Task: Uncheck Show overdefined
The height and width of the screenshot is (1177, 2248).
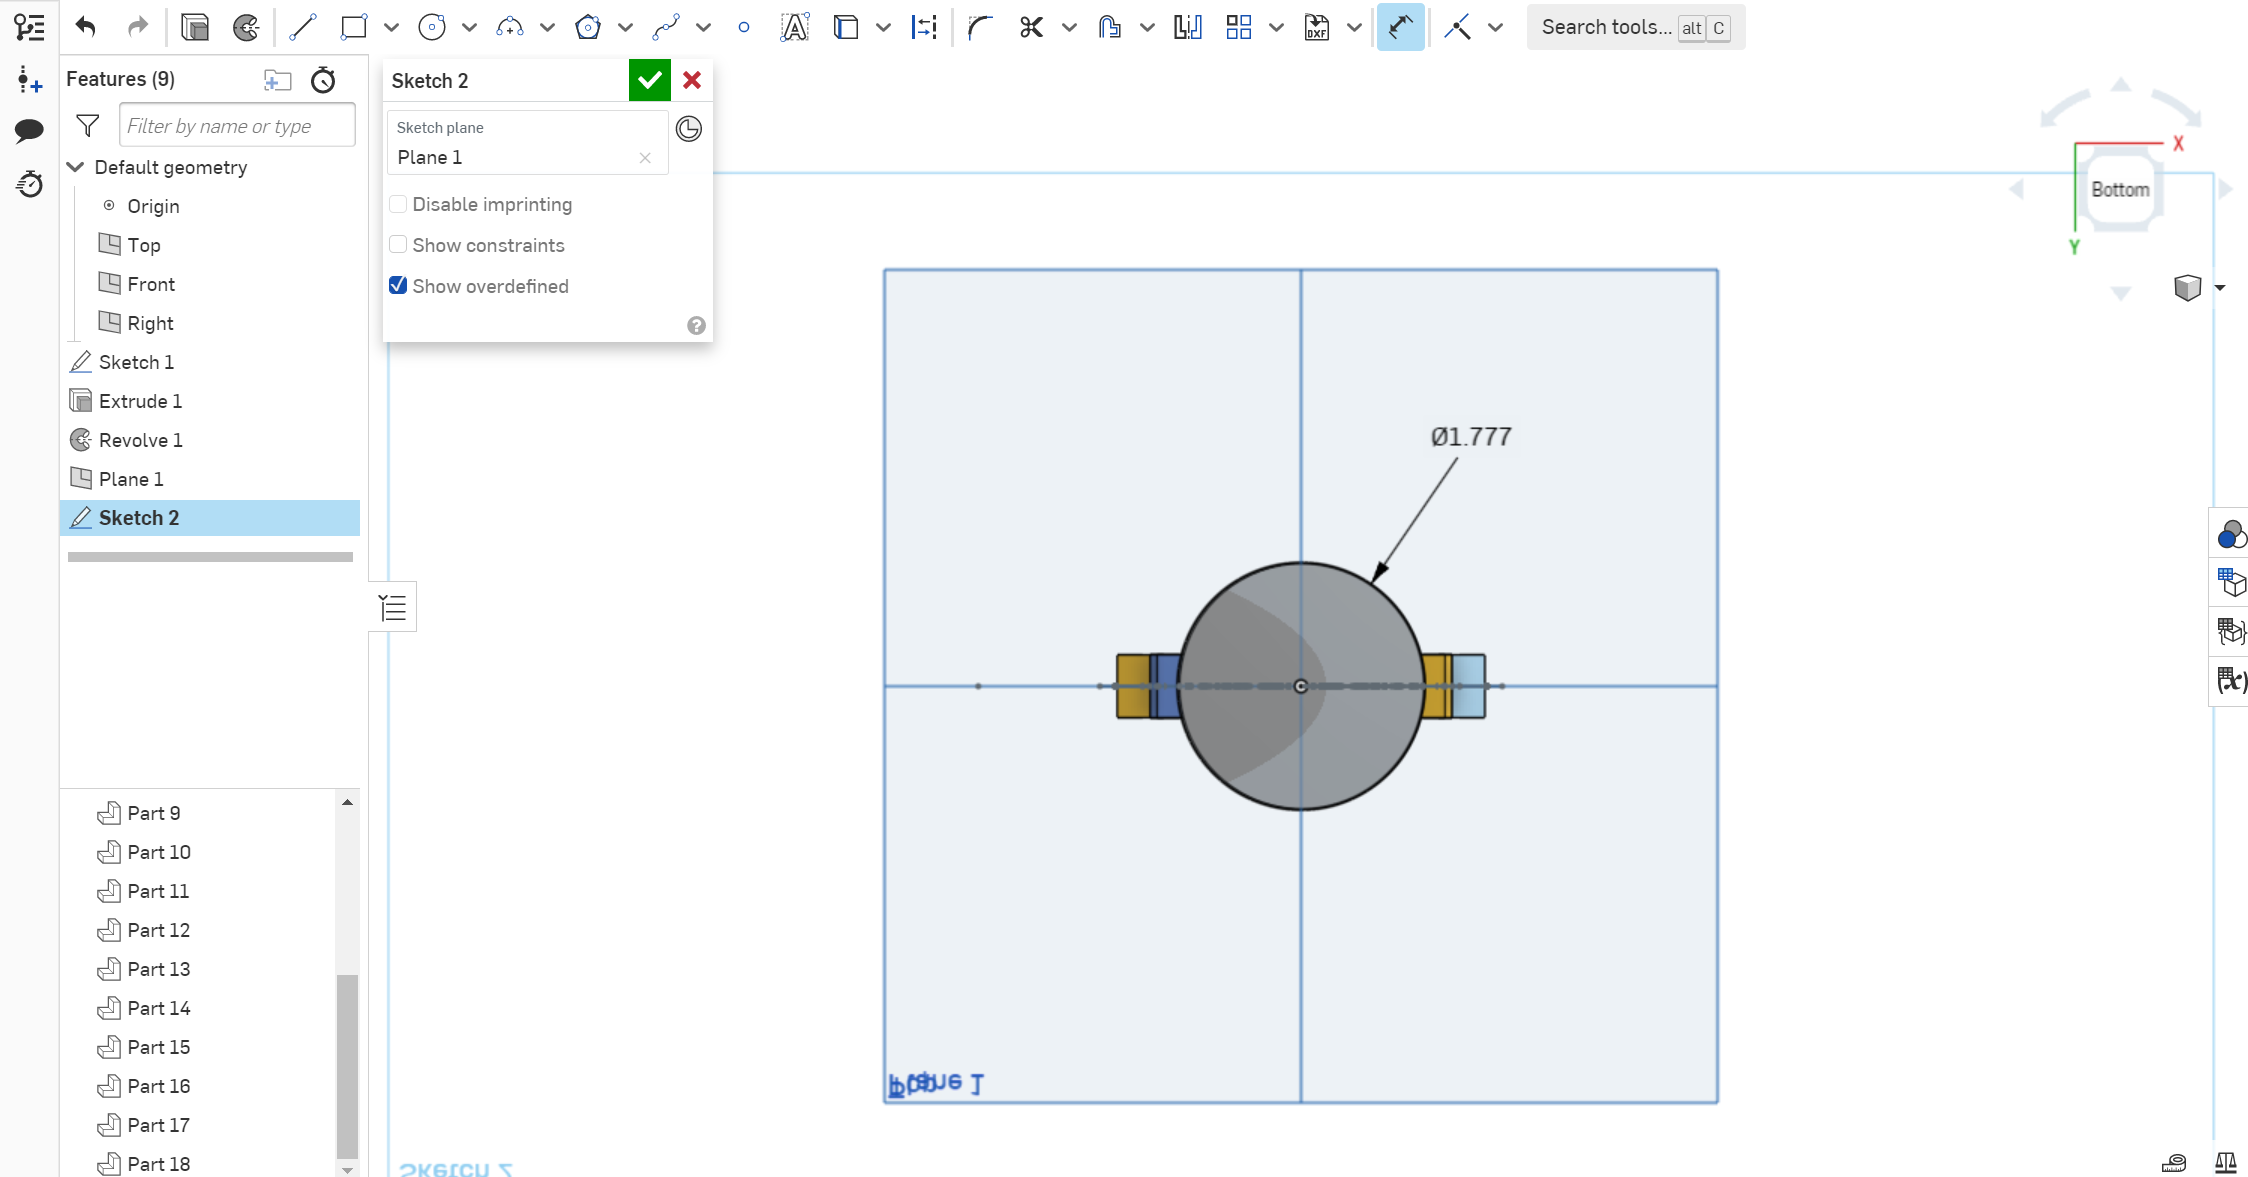Action: point(398,285)
